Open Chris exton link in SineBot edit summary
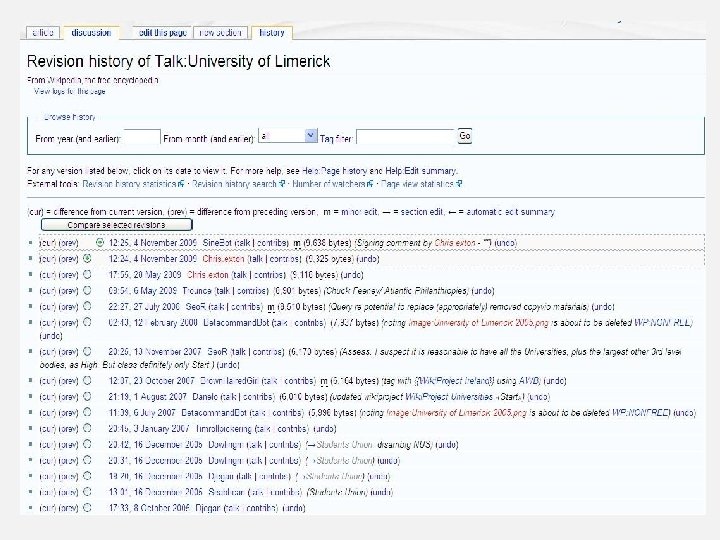The width and height of the screenshot is (720, 540). click(455, 243)
